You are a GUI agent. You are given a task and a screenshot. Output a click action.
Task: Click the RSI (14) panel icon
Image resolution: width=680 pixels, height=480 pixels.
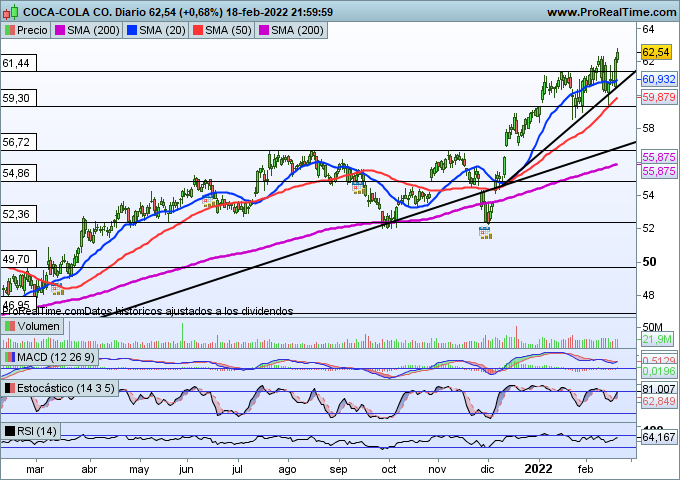pyautogui.click(x=10, y=431)
